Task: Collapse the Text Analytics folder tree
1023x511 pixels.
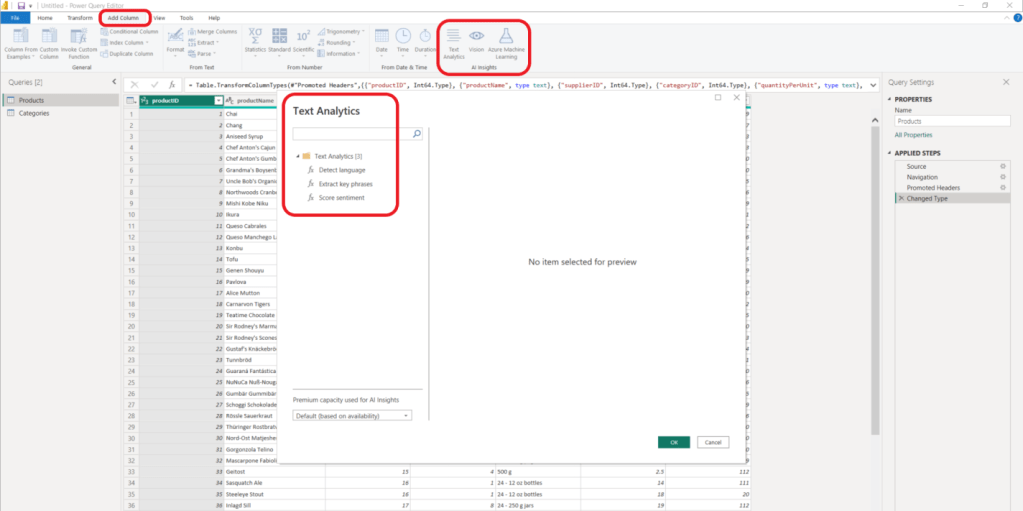Action: point(298,157)
